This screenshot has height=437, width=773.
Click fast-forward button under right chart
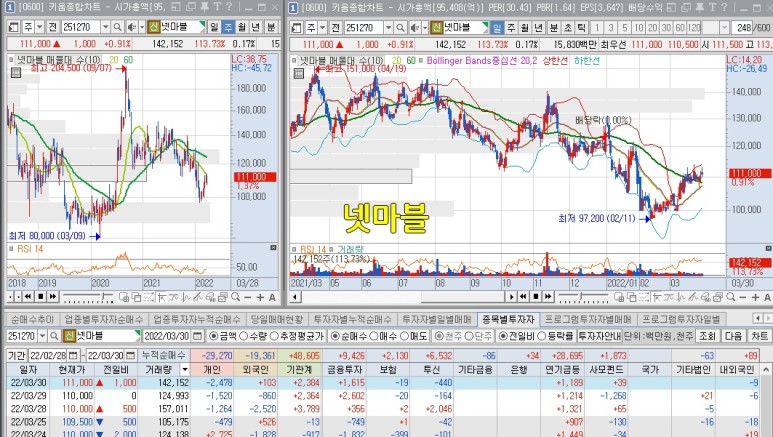pyautogui.click(x=548, y=297)
